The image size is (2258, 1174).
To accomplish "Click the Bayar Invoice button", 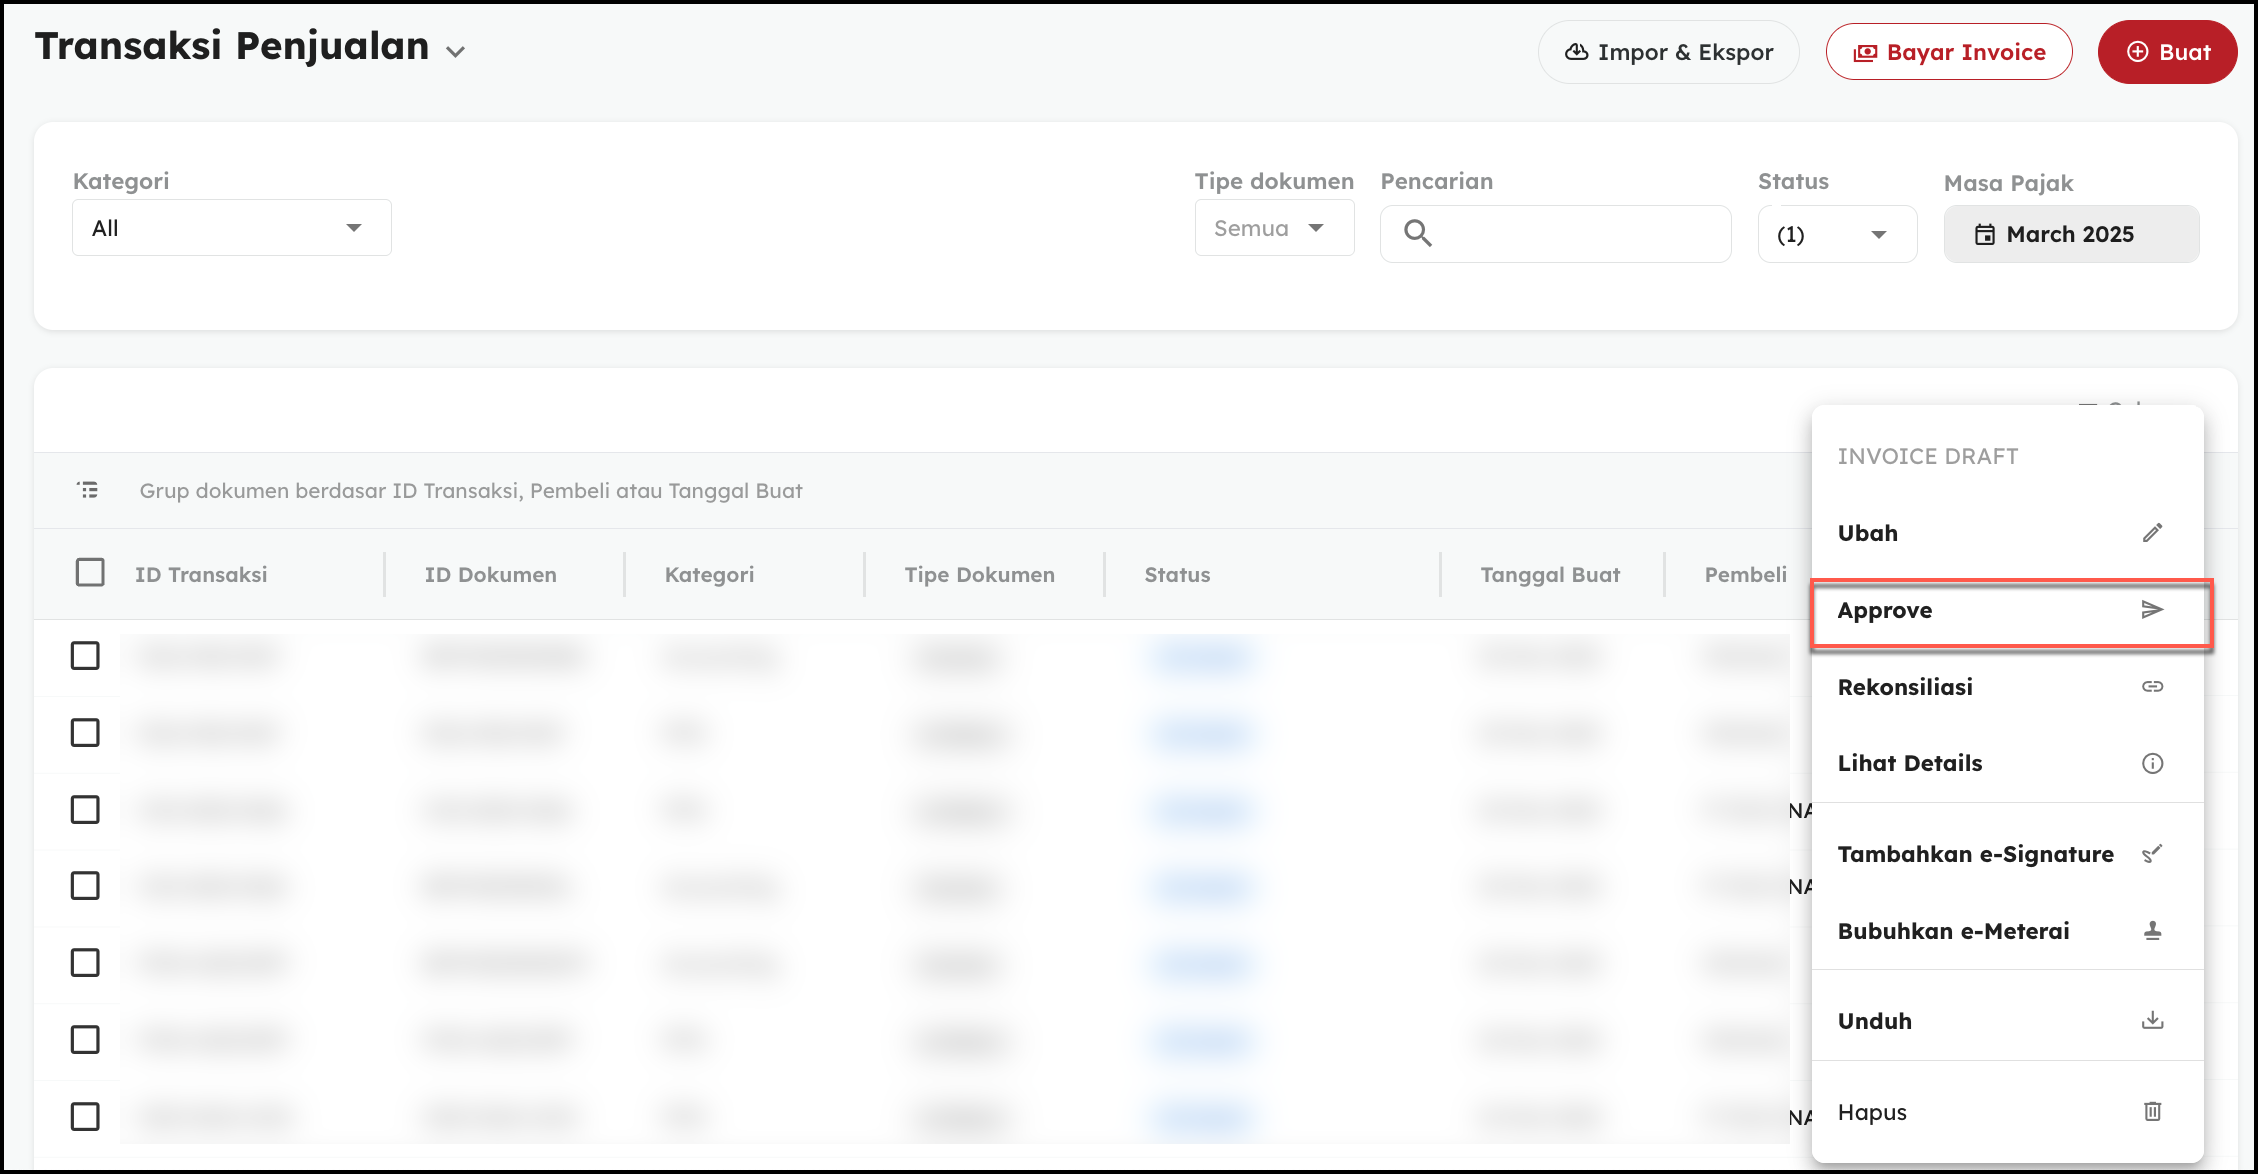I will [x=1948, y=52].
